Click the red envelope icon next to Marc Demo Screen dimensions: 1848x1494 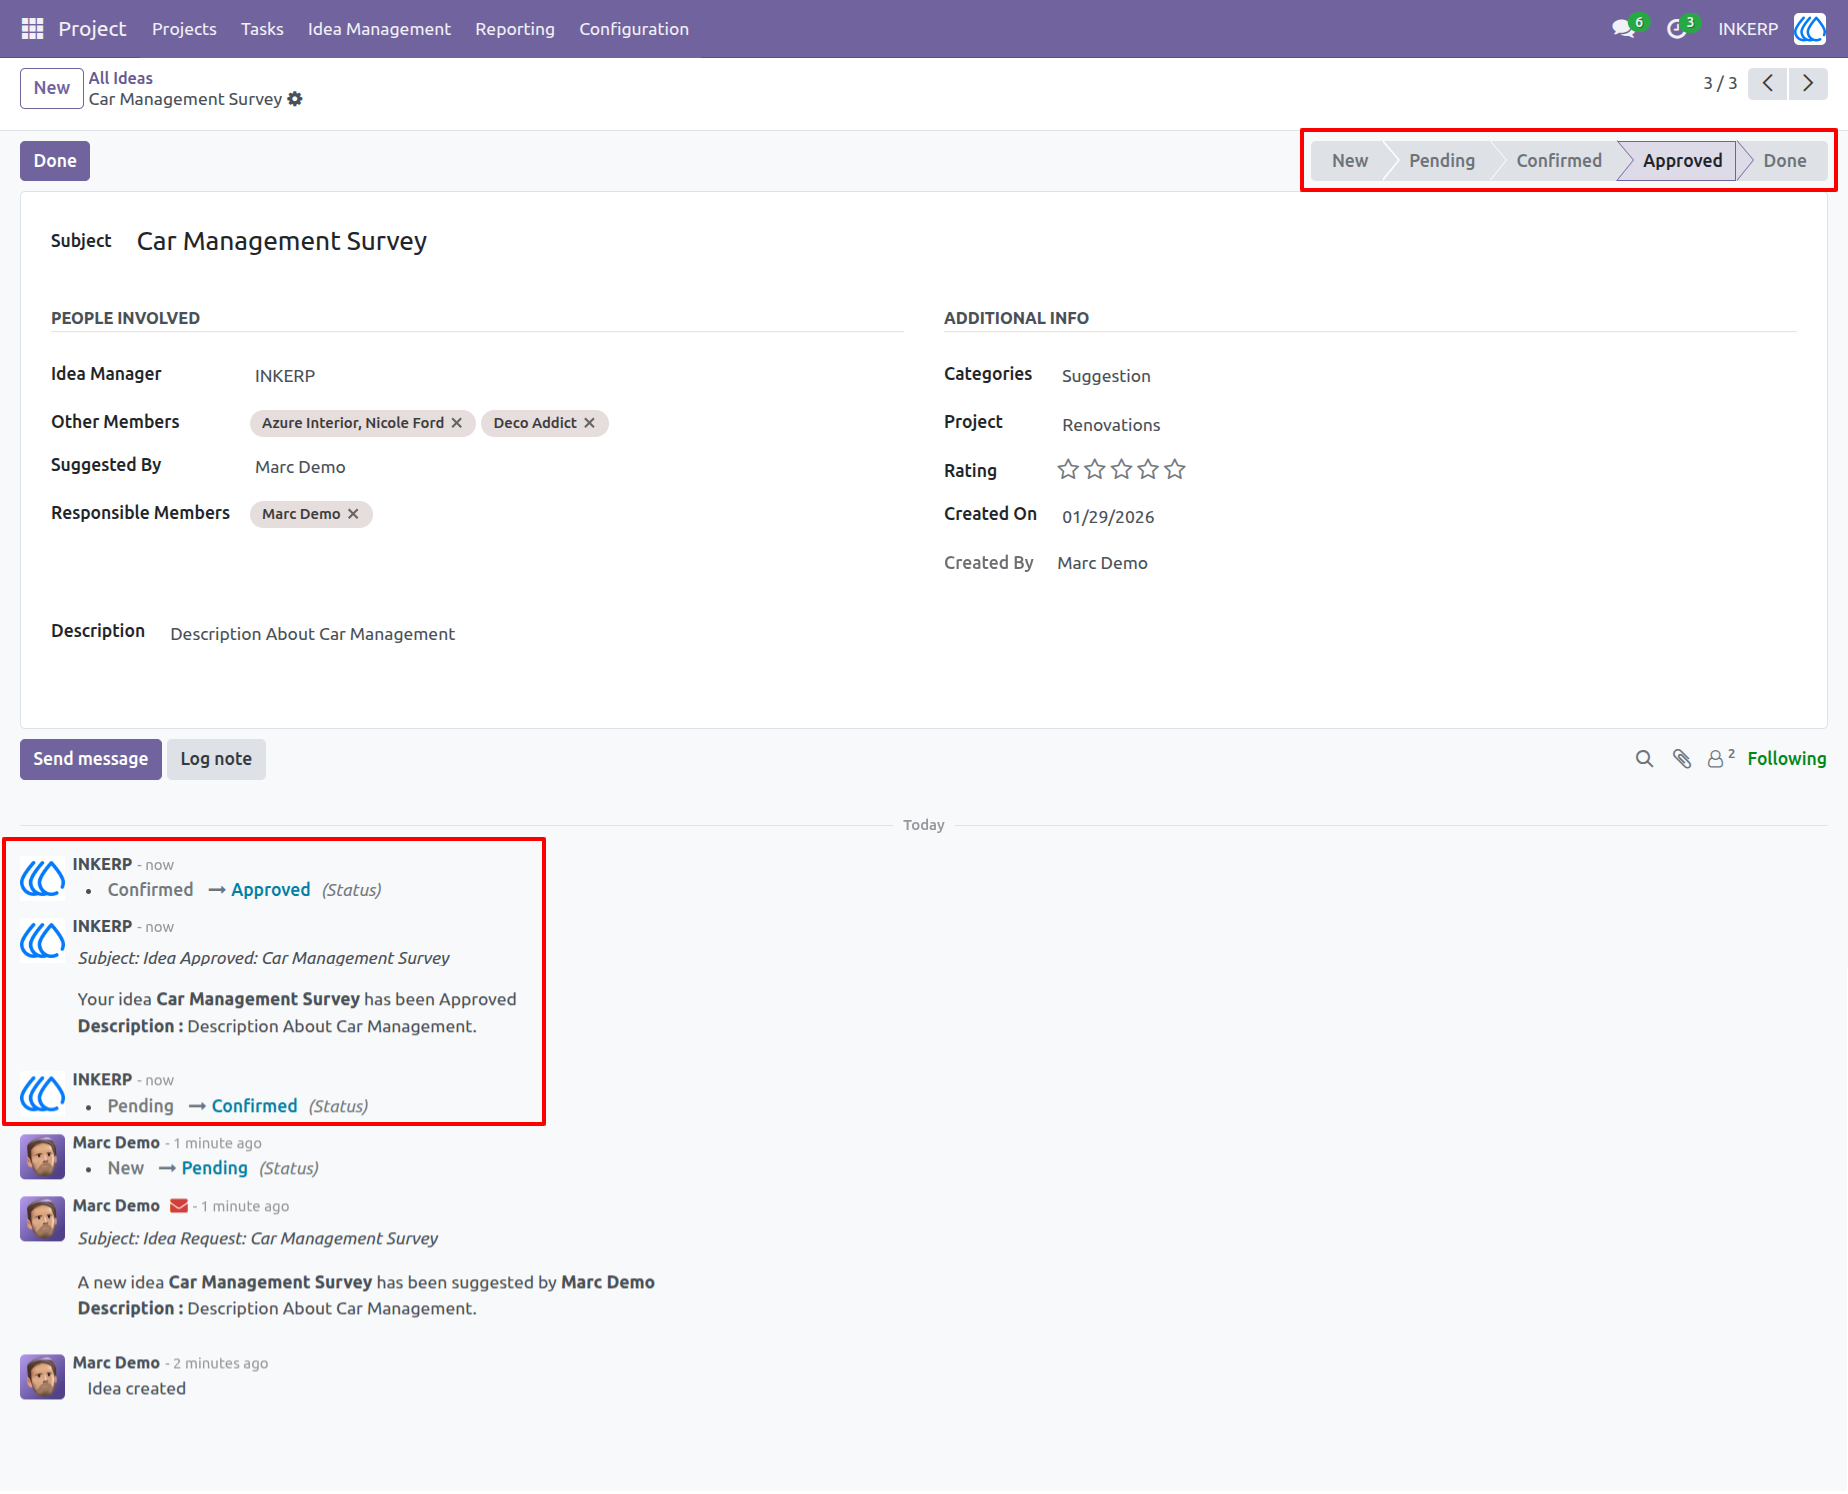tap(179, 1206)
